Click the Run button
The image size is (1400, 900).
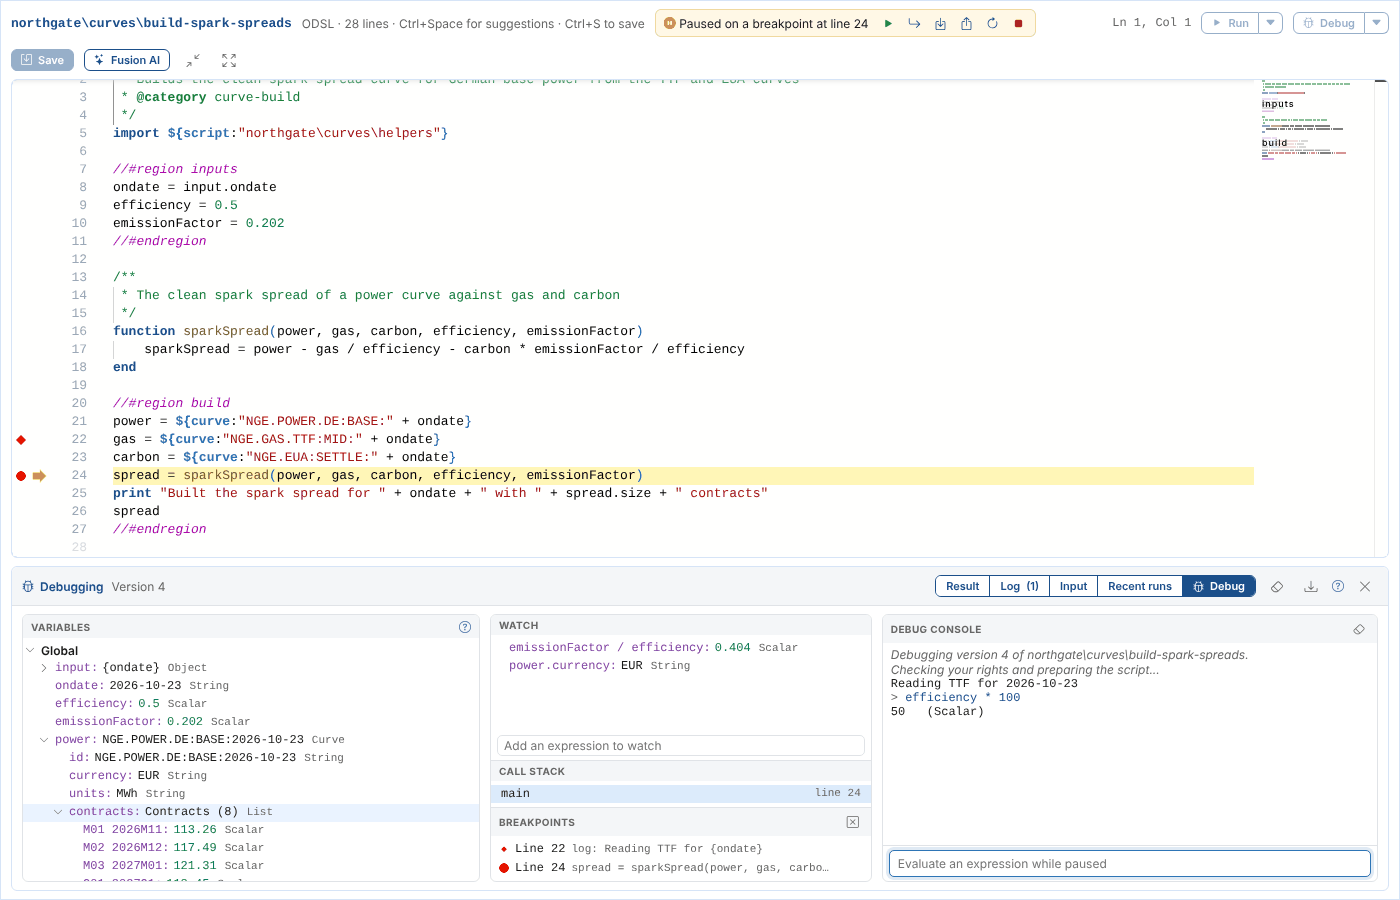point(1230,23)
